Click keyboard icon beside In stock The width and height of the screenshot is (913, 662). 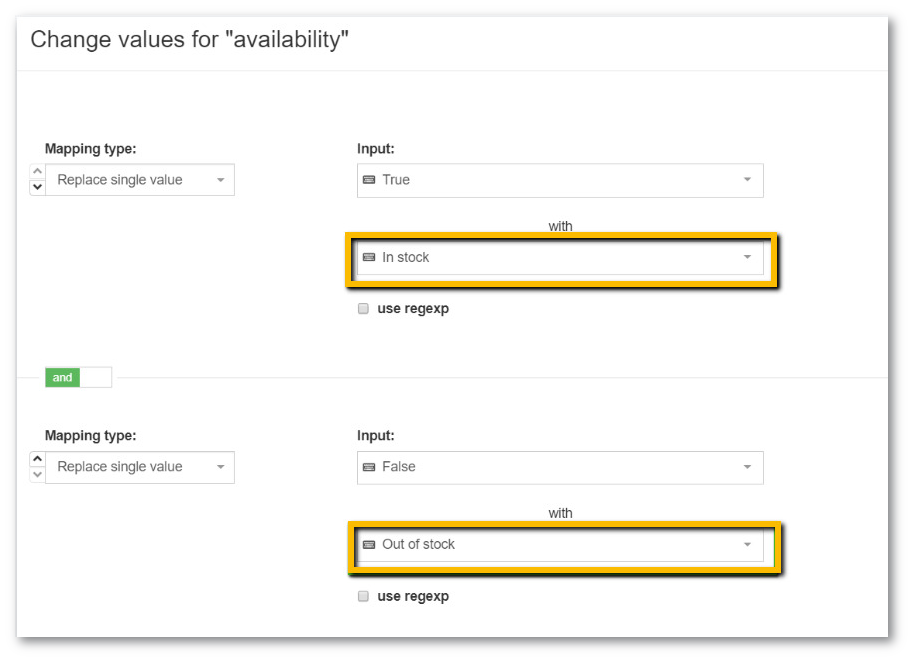(369, 258)
